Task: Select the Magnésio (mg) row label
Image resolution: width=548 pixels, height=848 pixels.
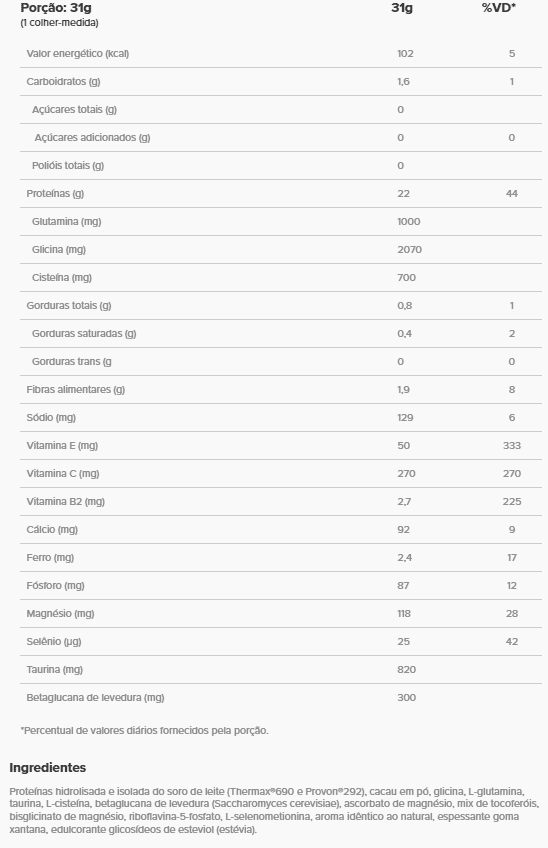Action: pos(60,614)
